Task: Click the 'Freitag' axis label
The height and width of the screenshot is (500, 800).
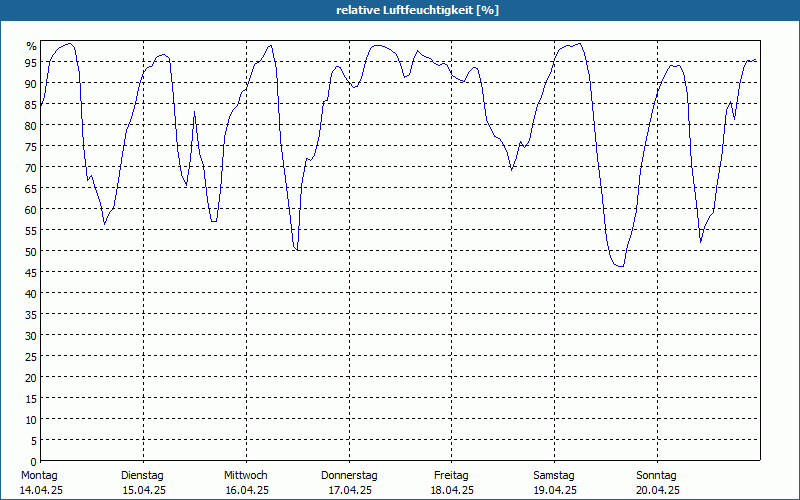Action: (451, 475)
